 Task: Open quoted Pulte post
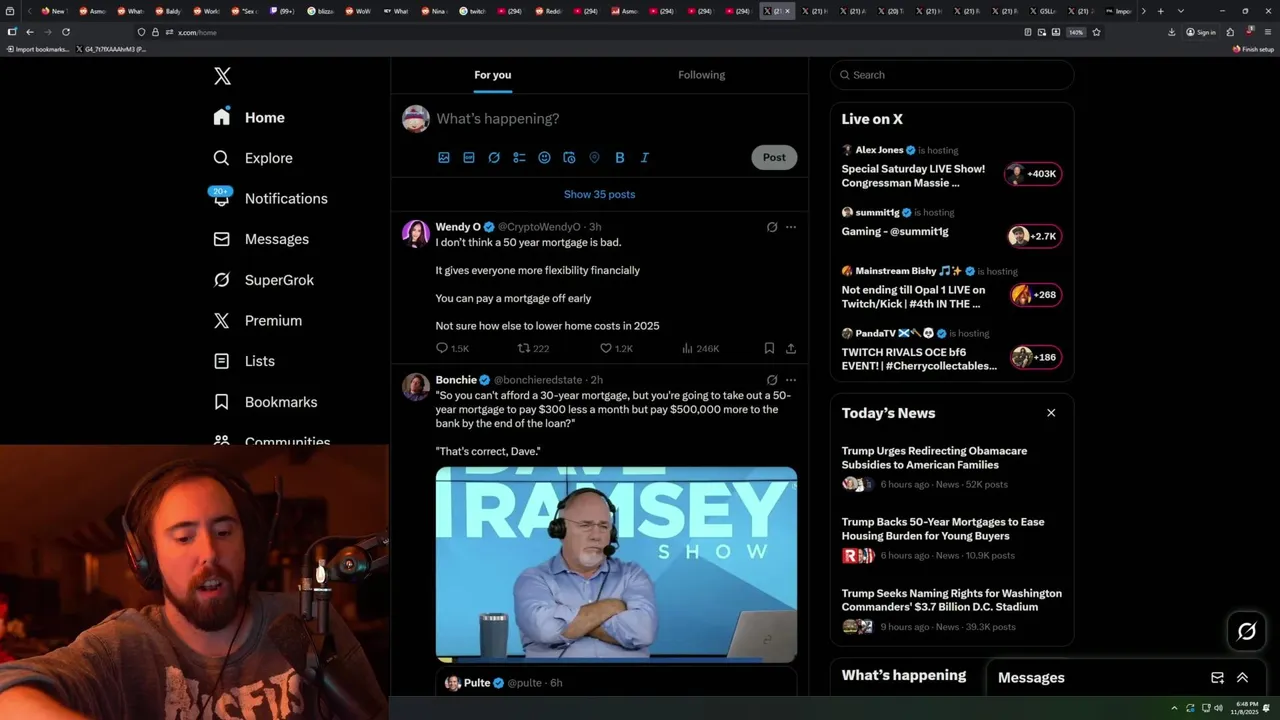pyautogui.click(x=616, y=683)
